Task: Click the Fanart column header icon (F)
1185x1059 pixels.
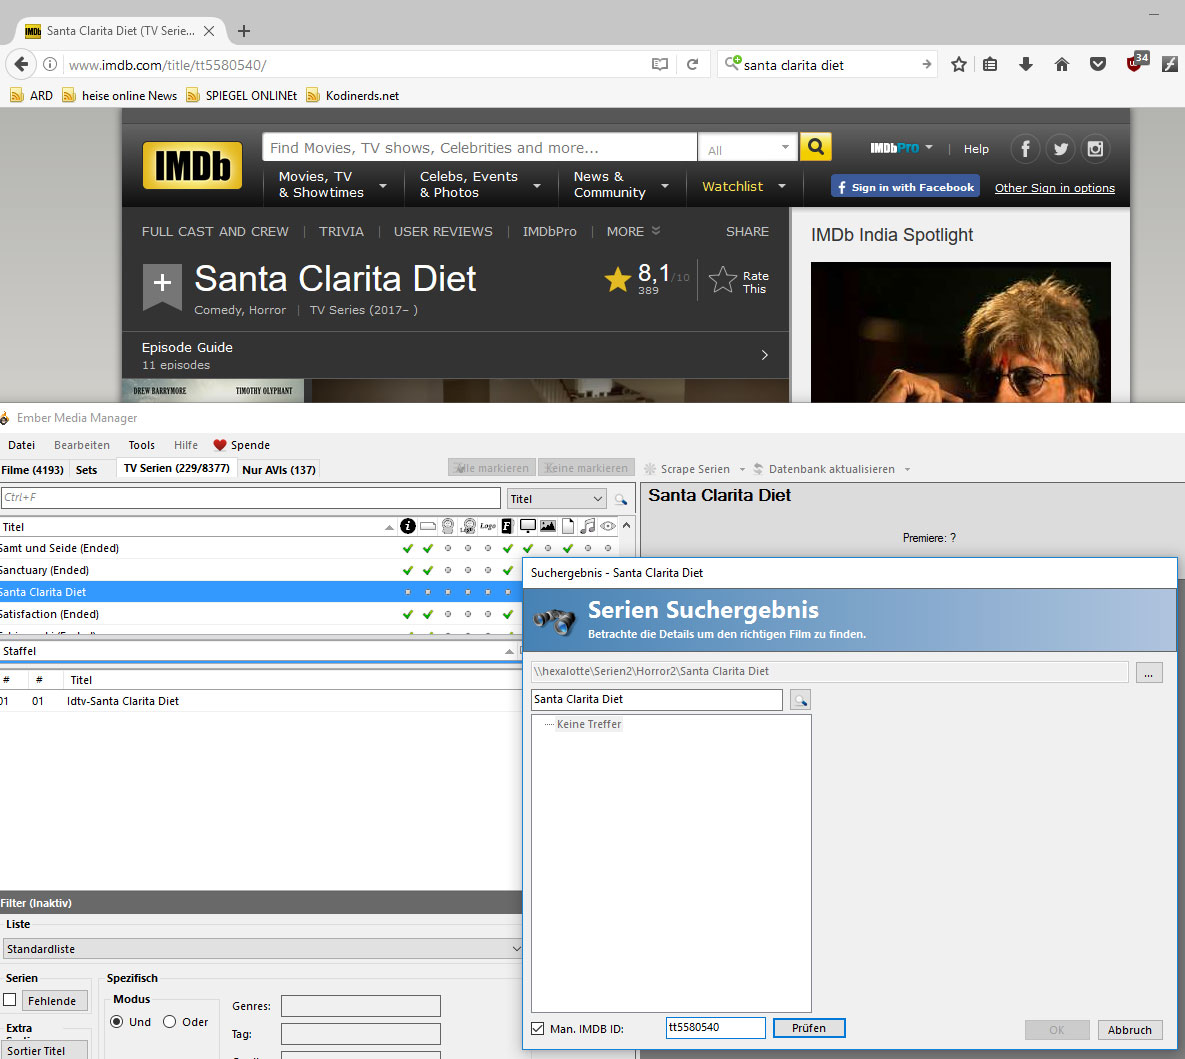Action: [x=507, y=526]
